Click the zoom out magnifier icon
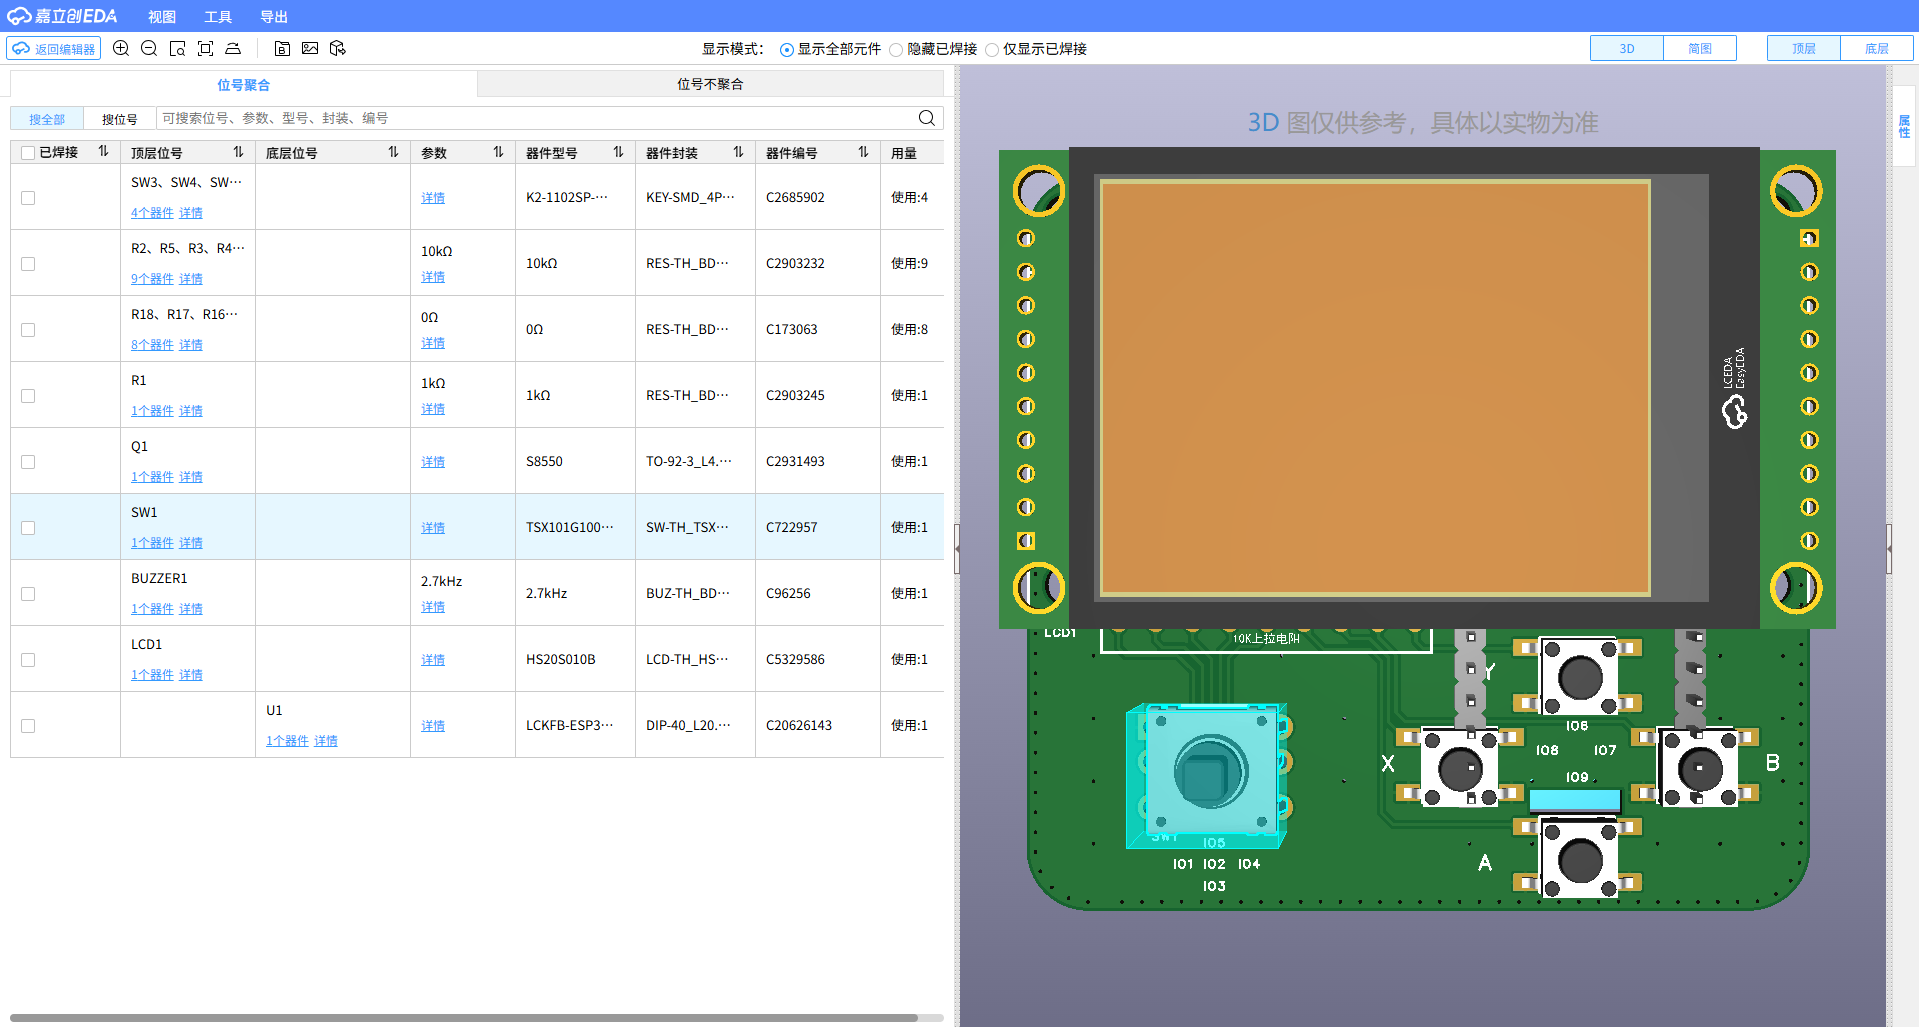This screenshot has height=1027, width=1919. pos(149,48)
